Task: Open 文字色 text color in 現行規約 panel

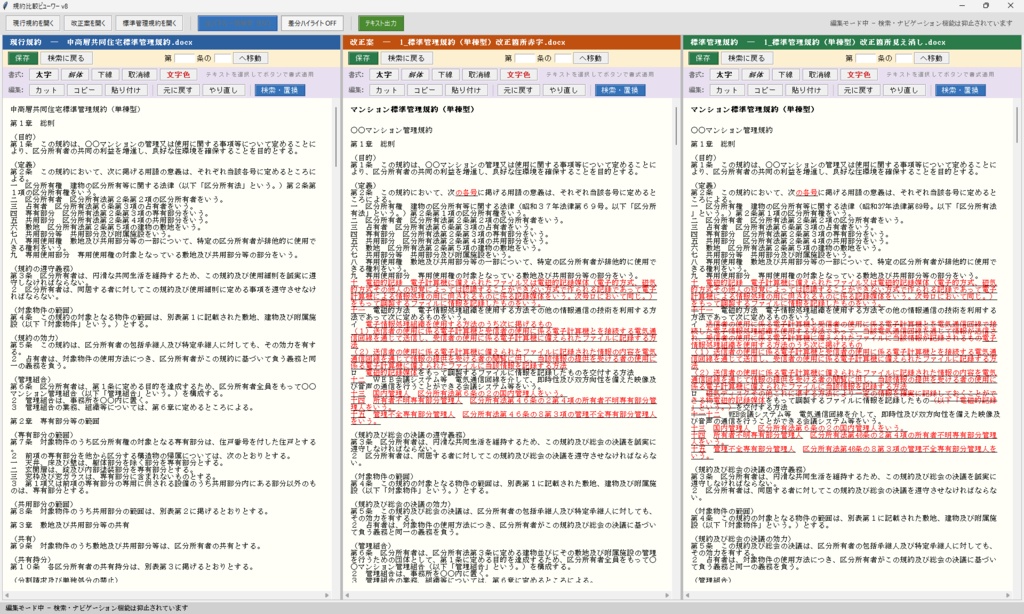Action: tap(178, 74)
